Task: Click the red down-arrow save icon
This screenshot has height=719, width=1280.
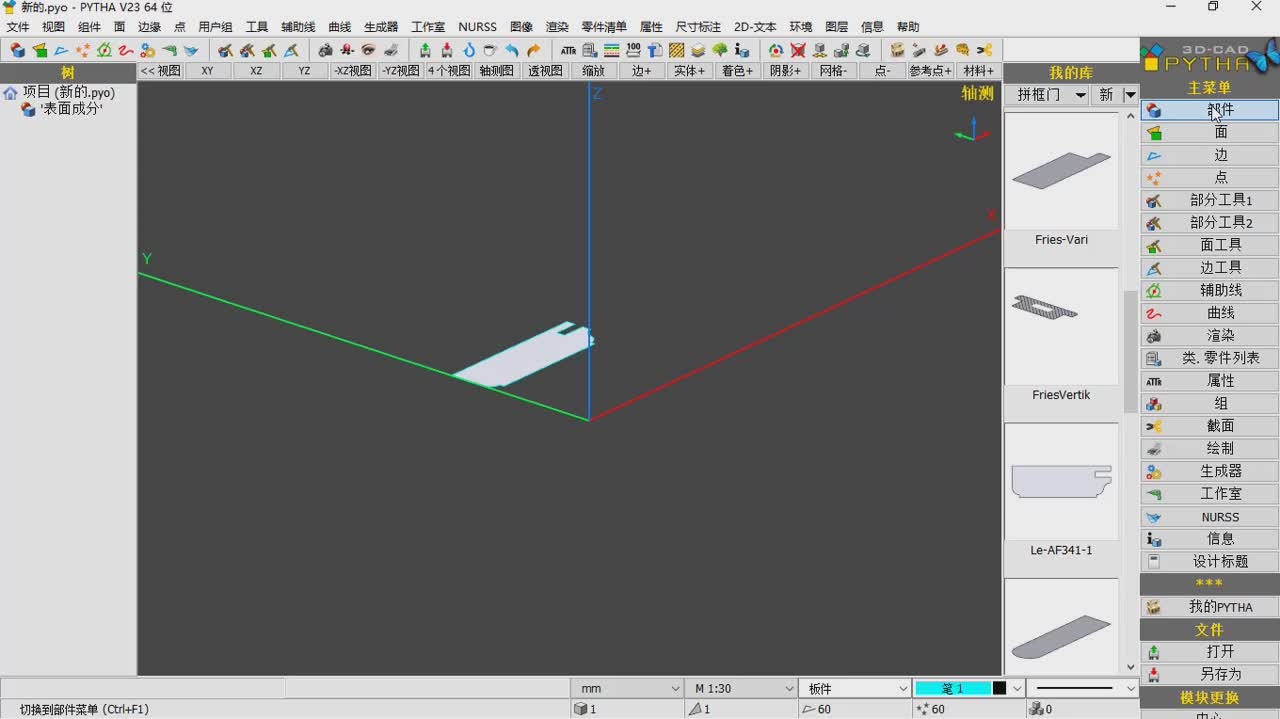Action: point(447,50)
